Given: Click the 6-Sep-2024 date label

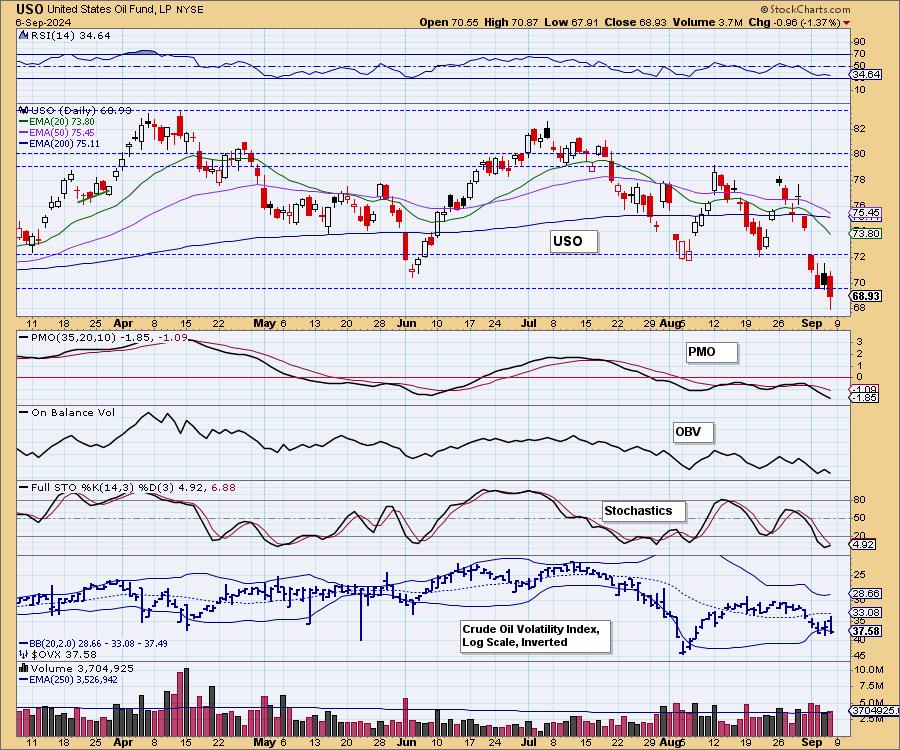Looking at the screenshot, I should click(43, 22).
